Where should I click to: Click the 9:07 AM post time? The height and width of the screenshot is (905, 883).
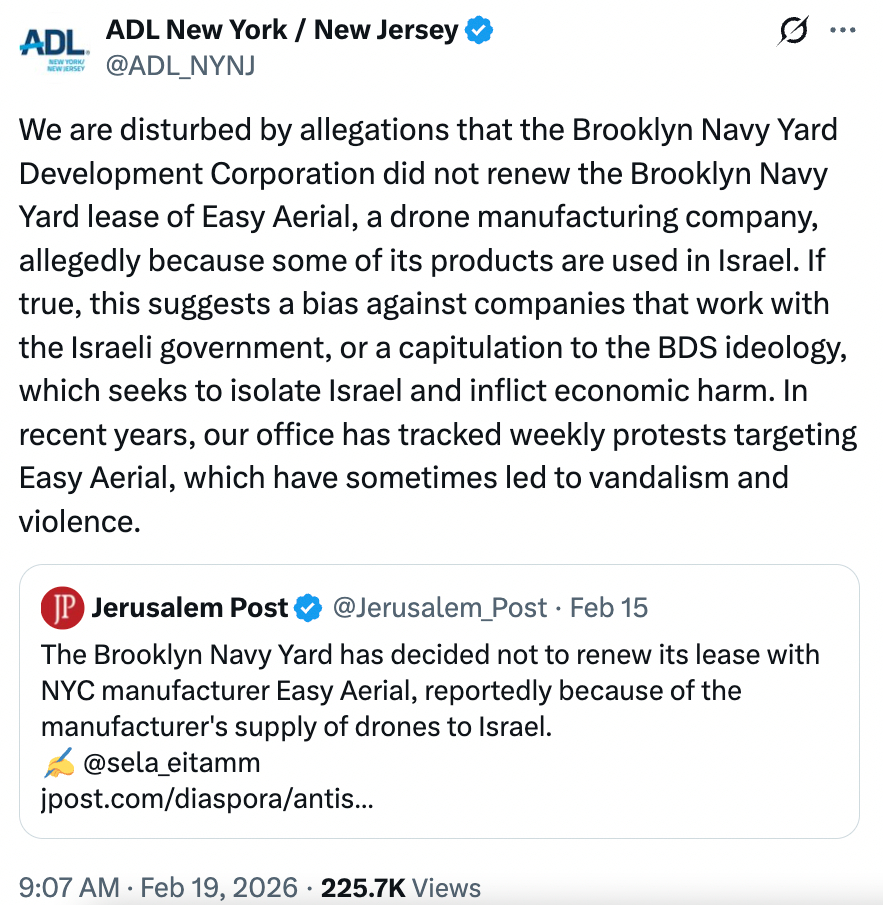(x=66, y=887)
